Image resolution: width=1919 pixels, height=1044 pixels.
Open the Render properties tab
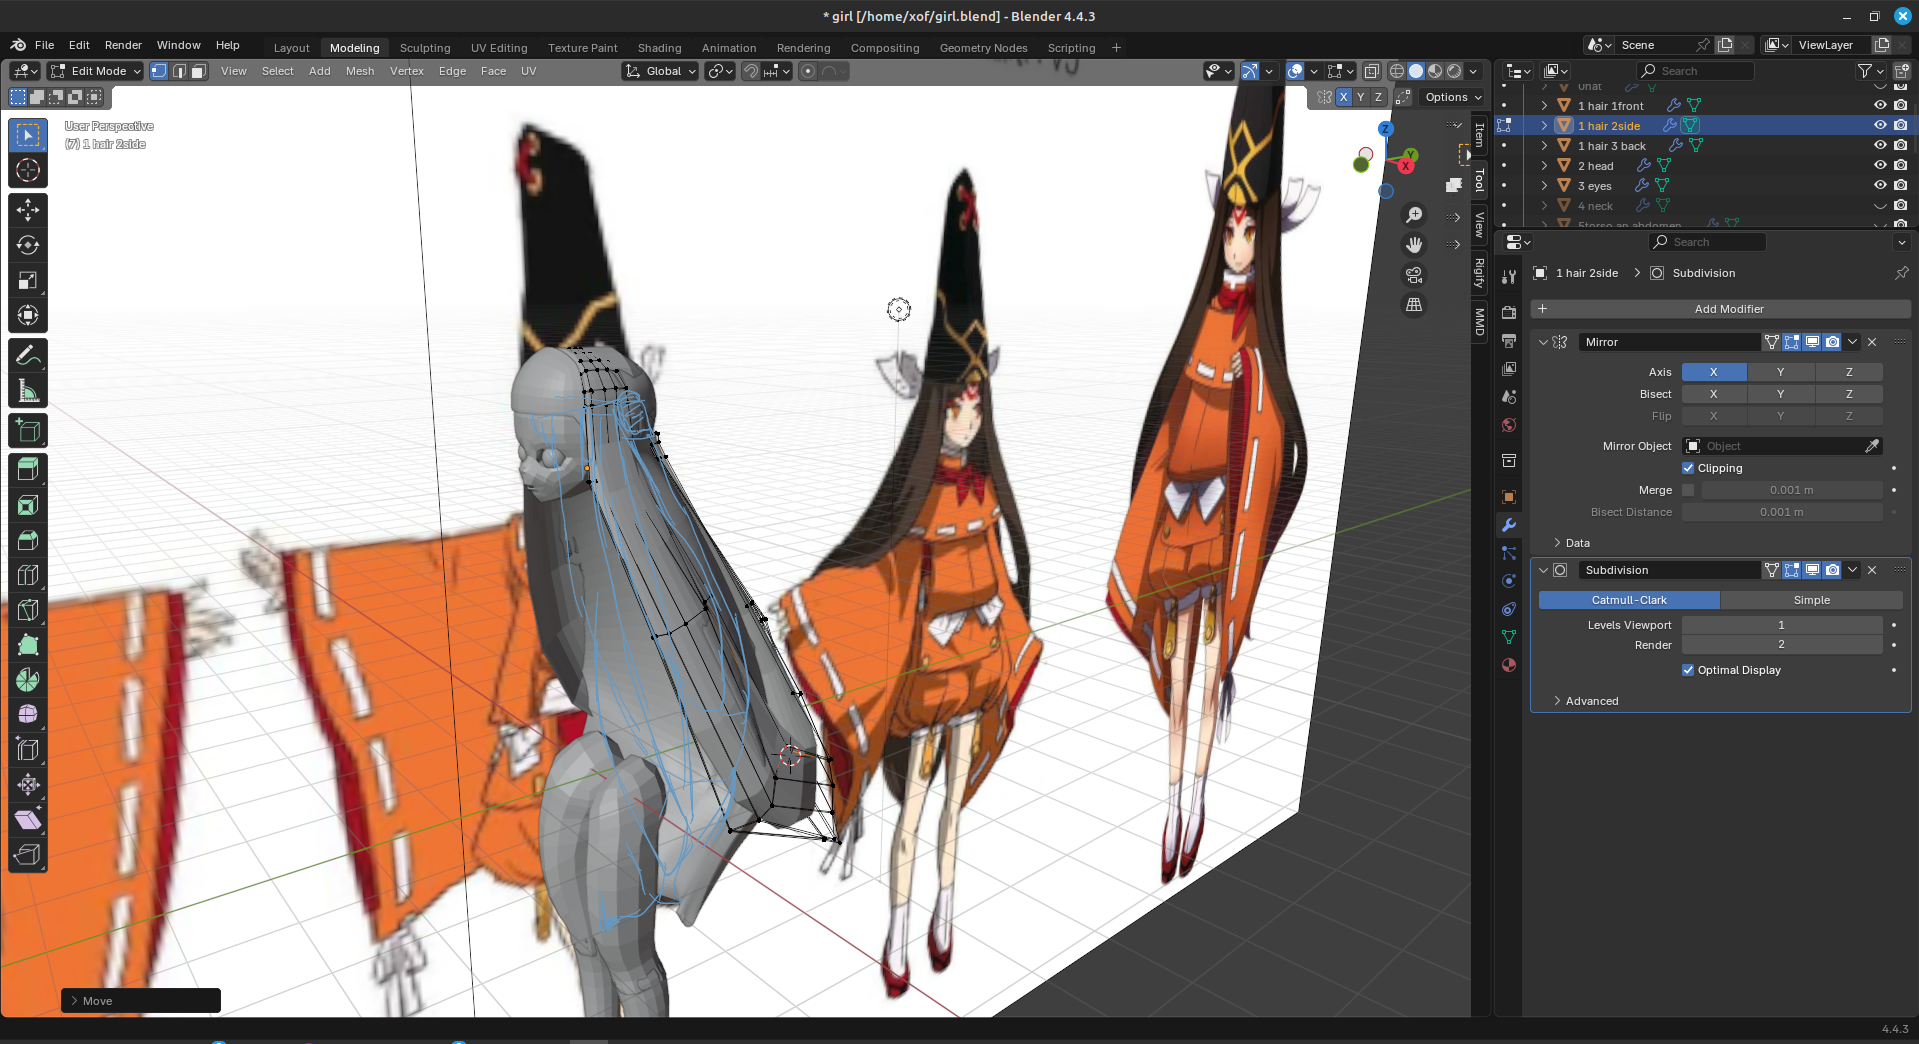pyautogui.click(x=1509, y=313)
